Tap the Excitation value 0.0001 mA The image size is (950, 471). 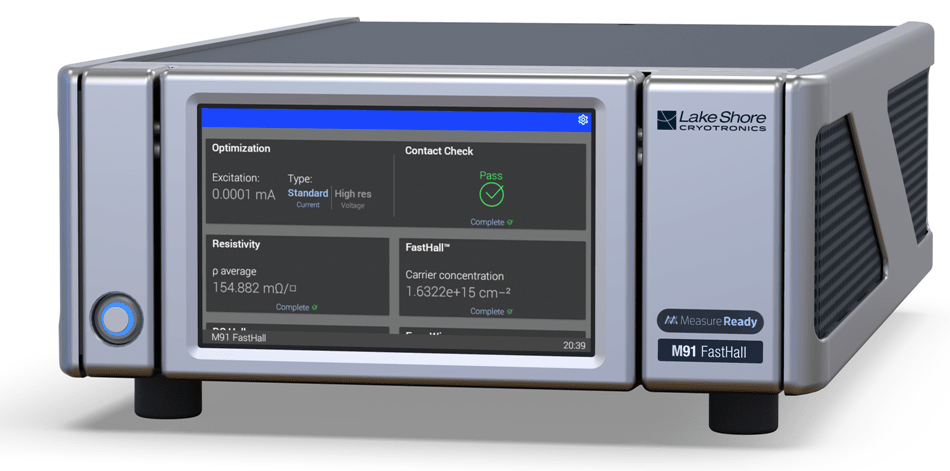point(244,195)
